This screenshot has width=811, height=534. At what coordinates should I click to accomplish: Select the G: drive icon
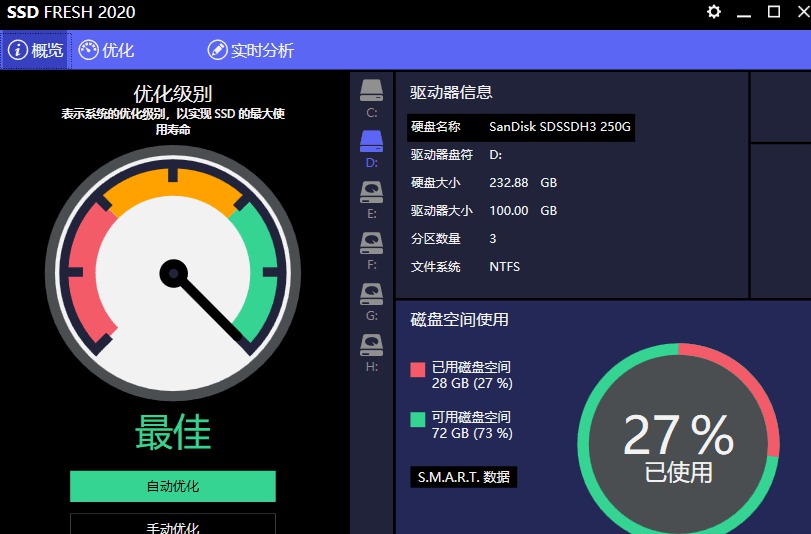pyautogui.click(x=371, y=294)
